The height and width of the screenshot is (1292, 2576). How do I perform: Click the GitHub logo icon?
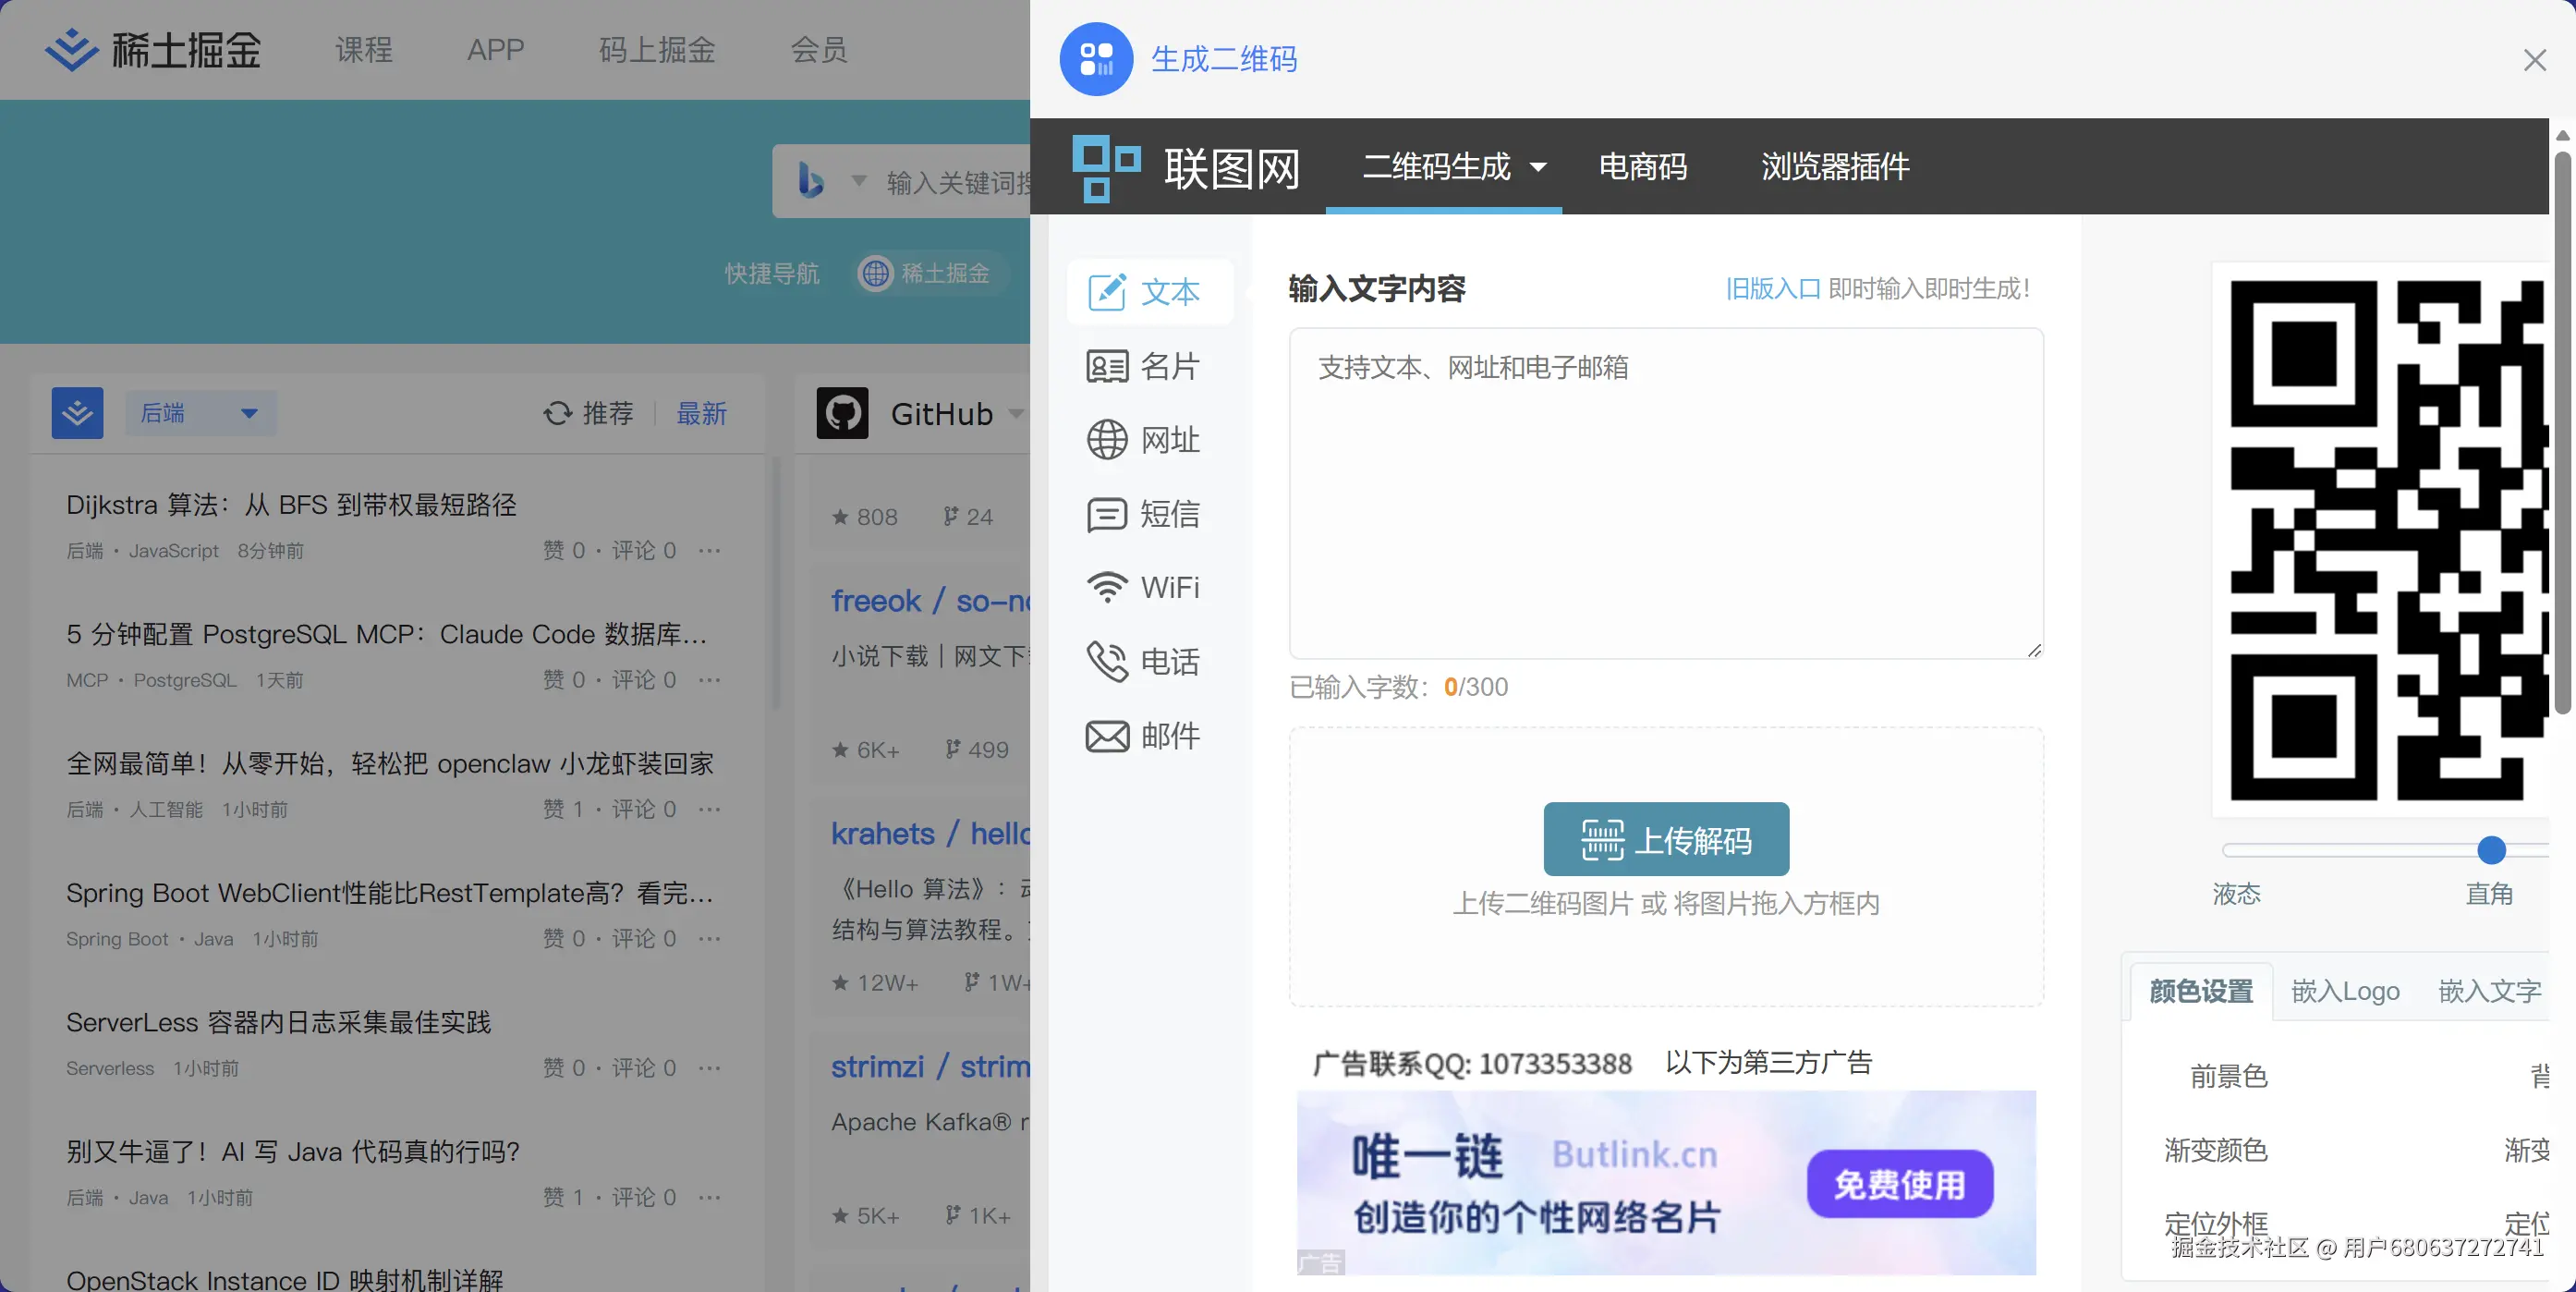[x=842, y=413]
